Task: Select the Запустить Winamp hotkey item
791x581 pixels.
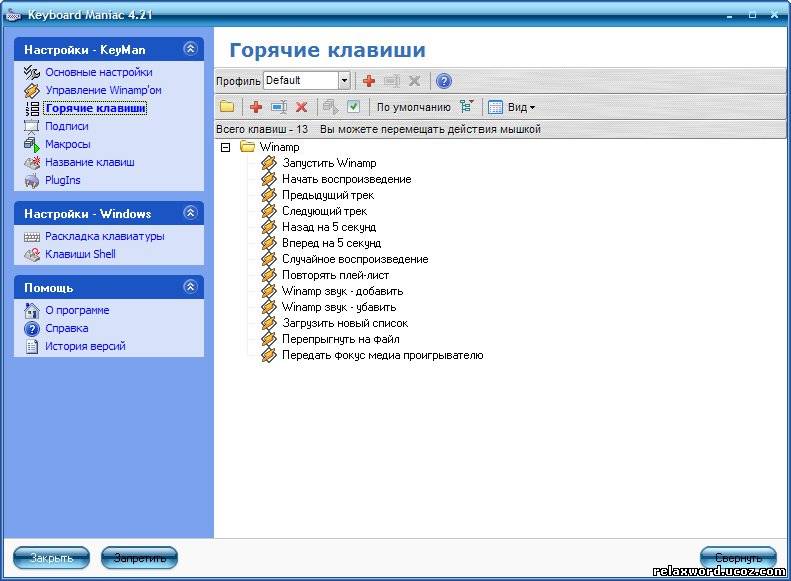Action: [x=328, y=163]
